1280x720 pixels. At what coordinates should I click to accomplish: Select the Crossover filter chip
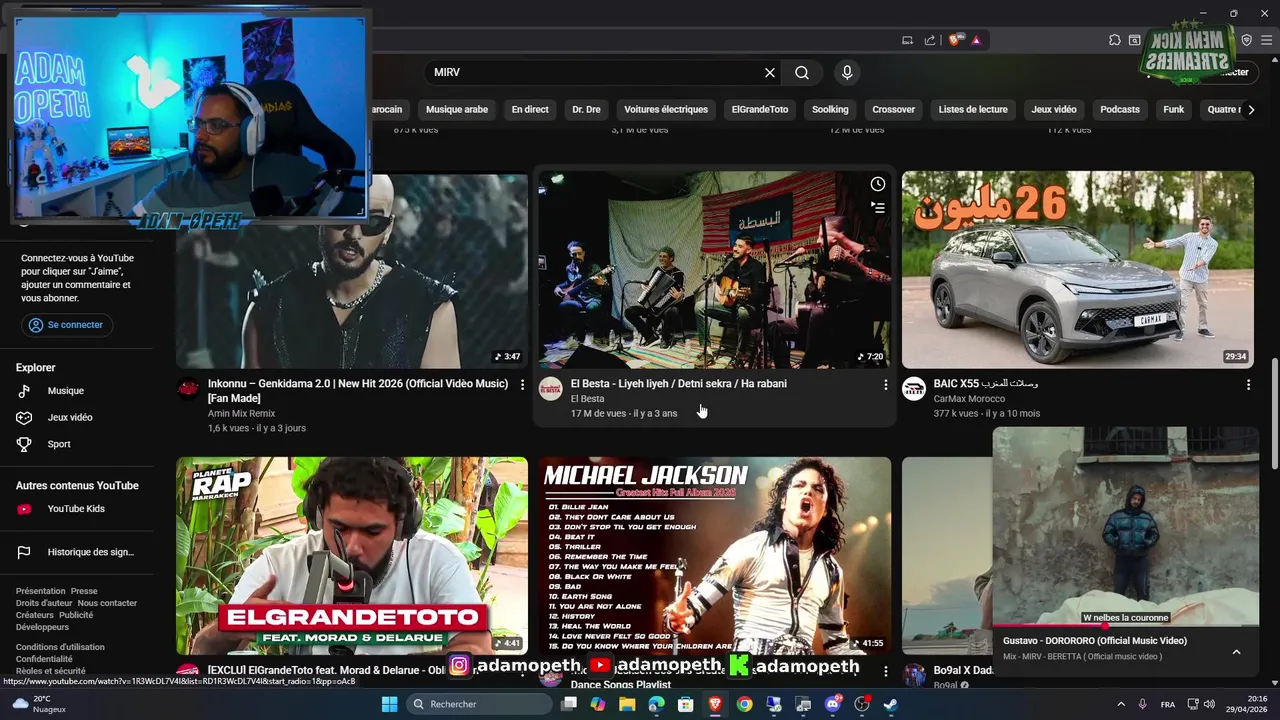tap(893, 110)
